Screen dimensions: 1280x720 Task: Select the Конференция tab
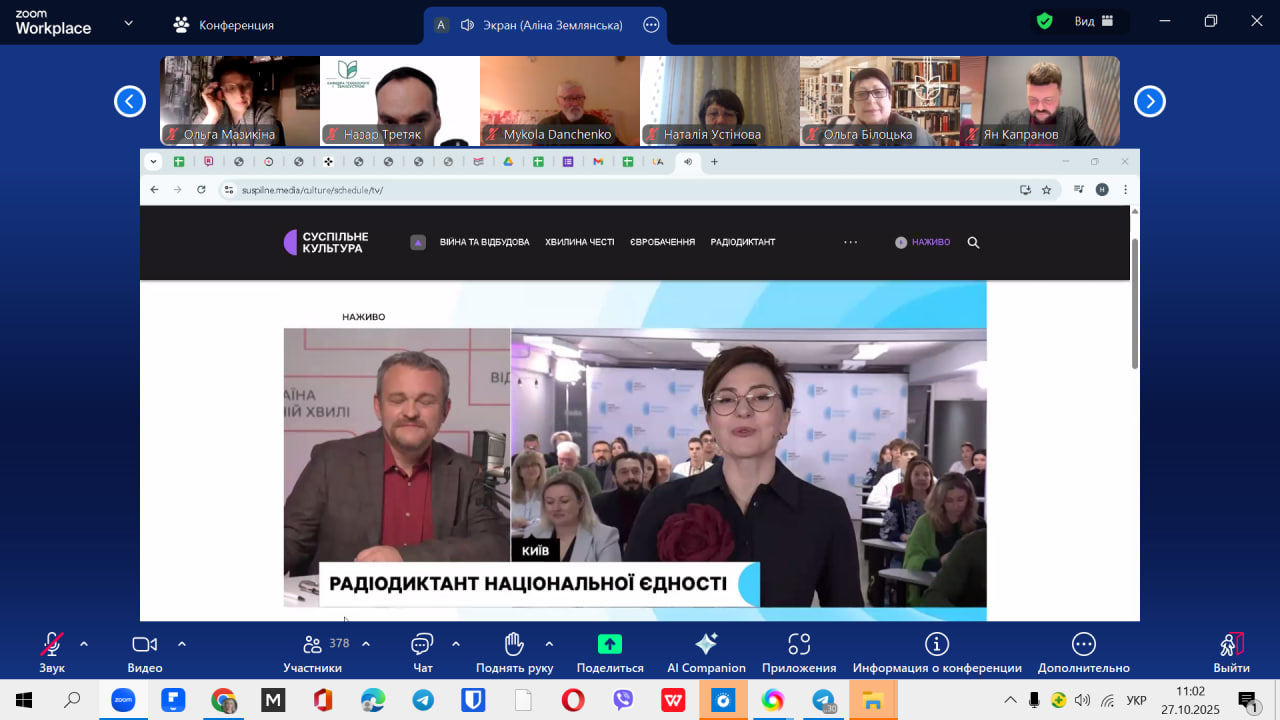[223, 25]
